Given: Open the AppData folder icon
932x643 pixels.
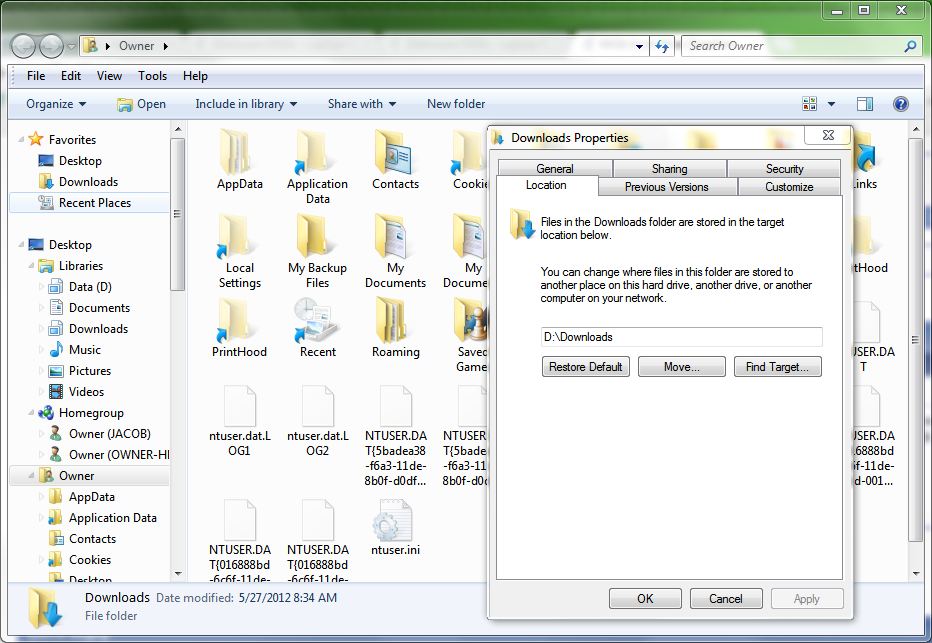Looking at the screenshot, I should 239,151.
